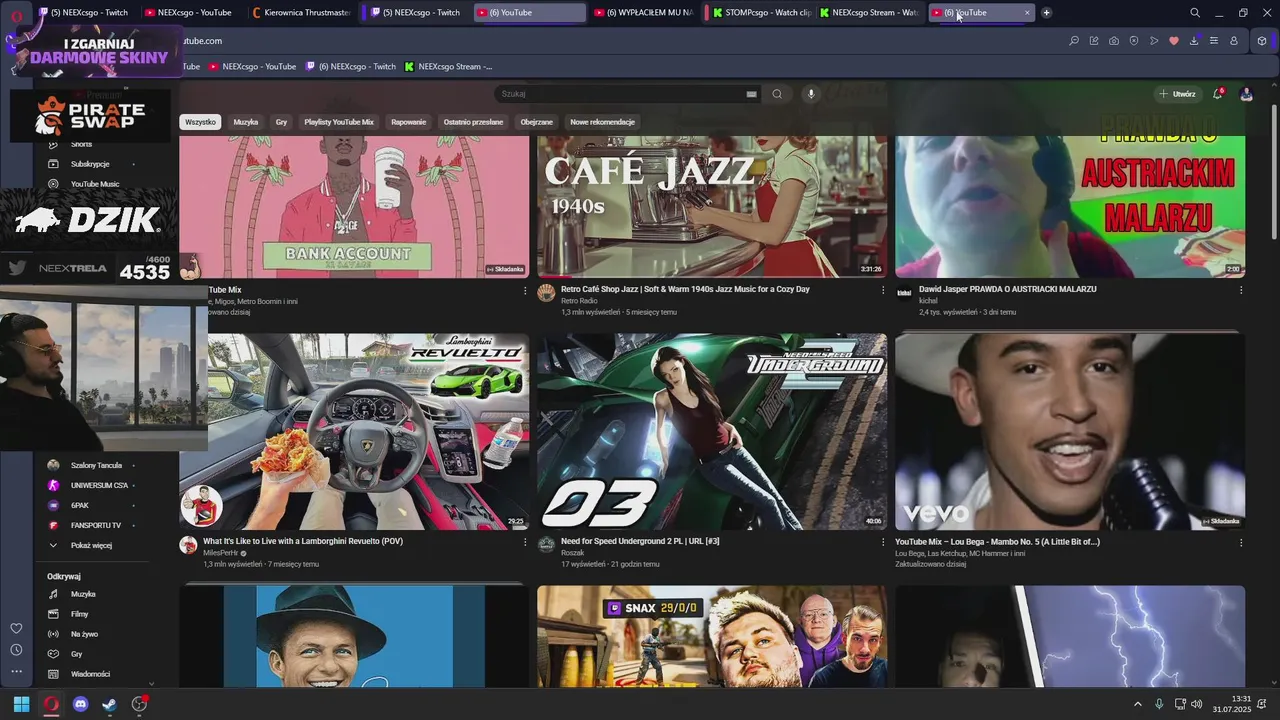Open the Lou Bega Mambo No. 5 thumbnail

(x=1070, y=431)
